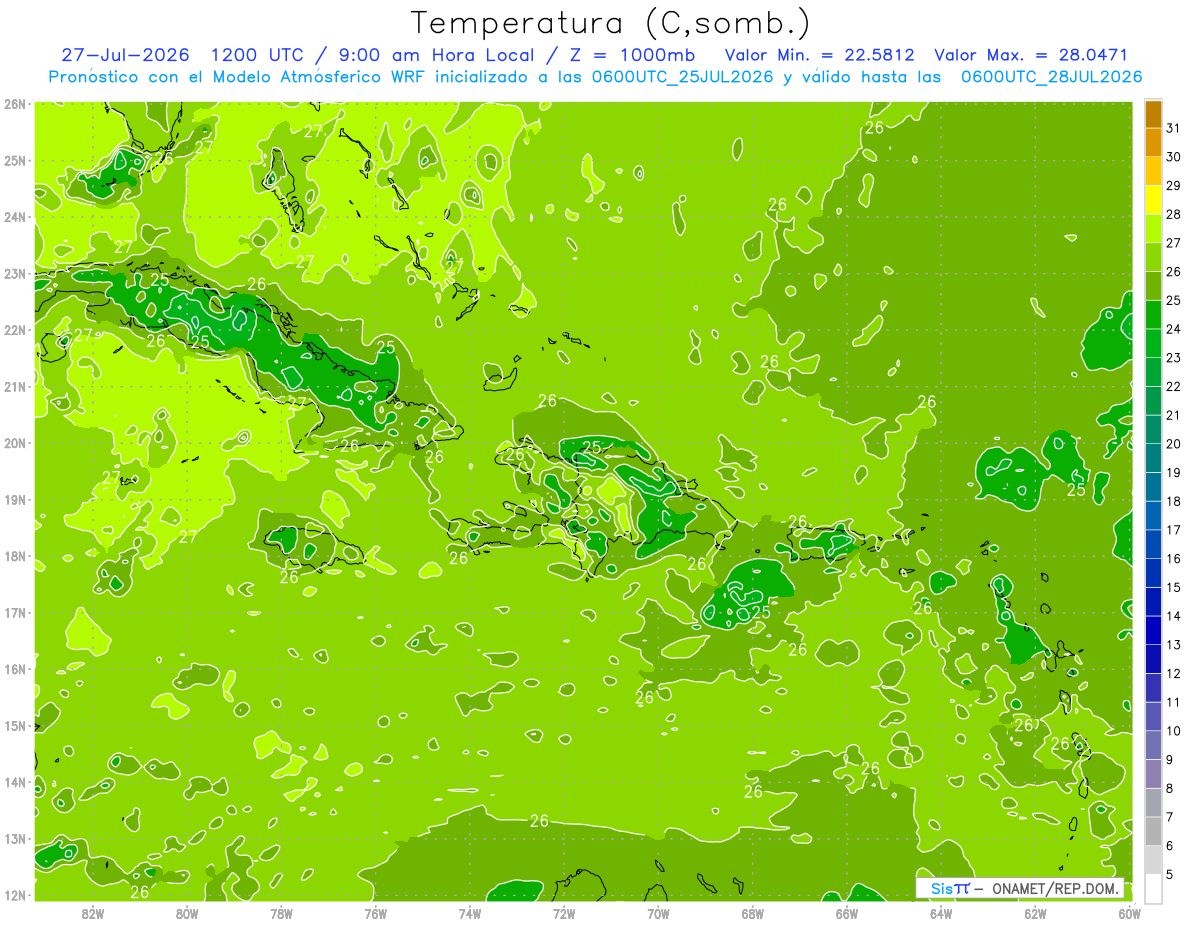
Task: Click the "76W" longitude axis label
Action: pyautogui.click(x=376, y=913)
